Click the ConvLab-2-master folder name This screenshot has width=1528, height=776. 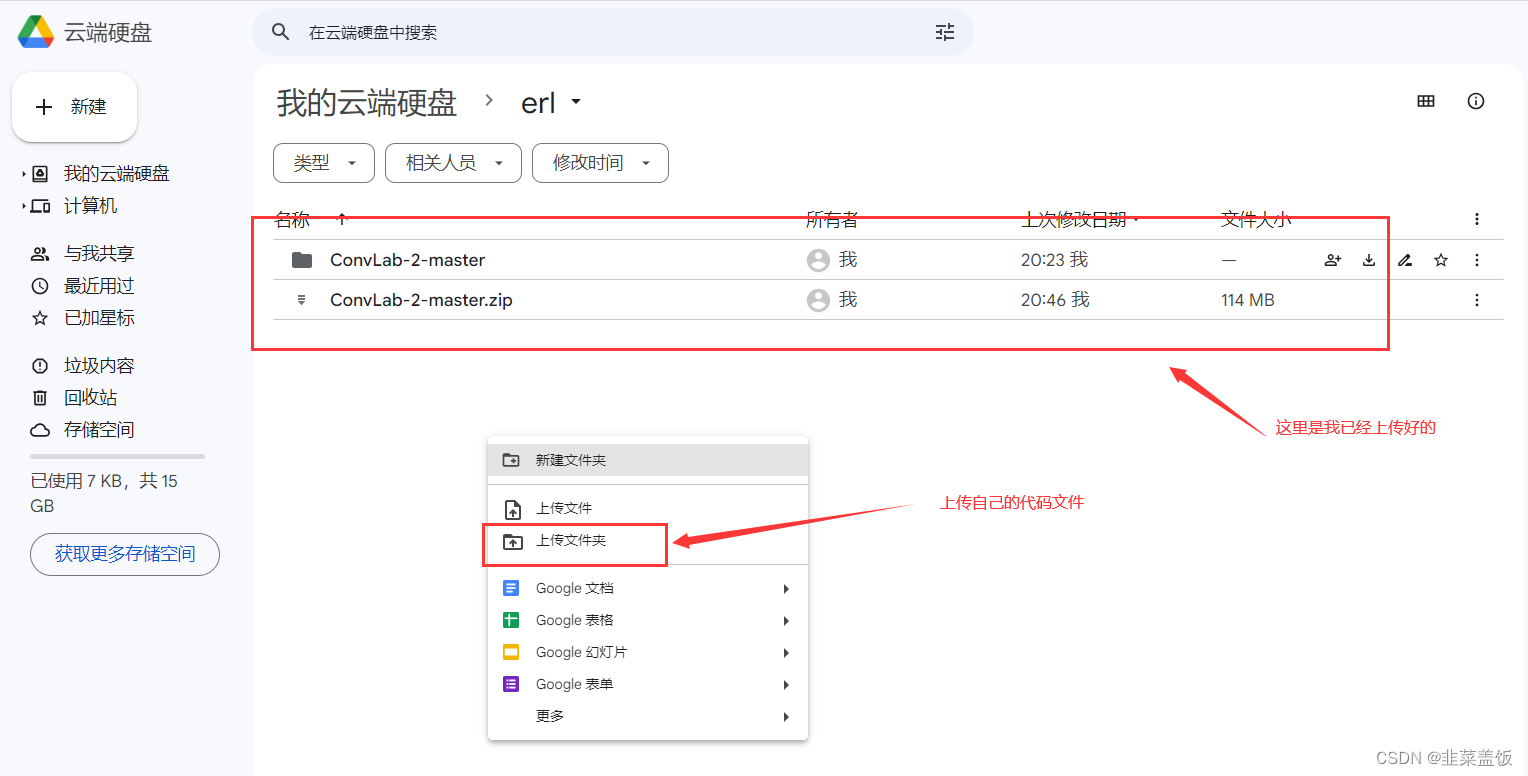click(x=408, y=260)
